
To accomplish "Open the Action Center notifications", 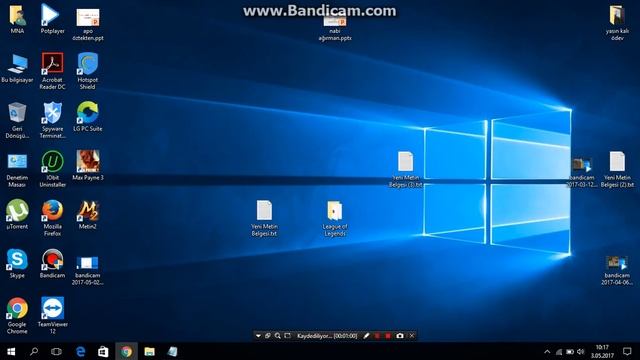I will pyautogui.click(x=627, y=351).
